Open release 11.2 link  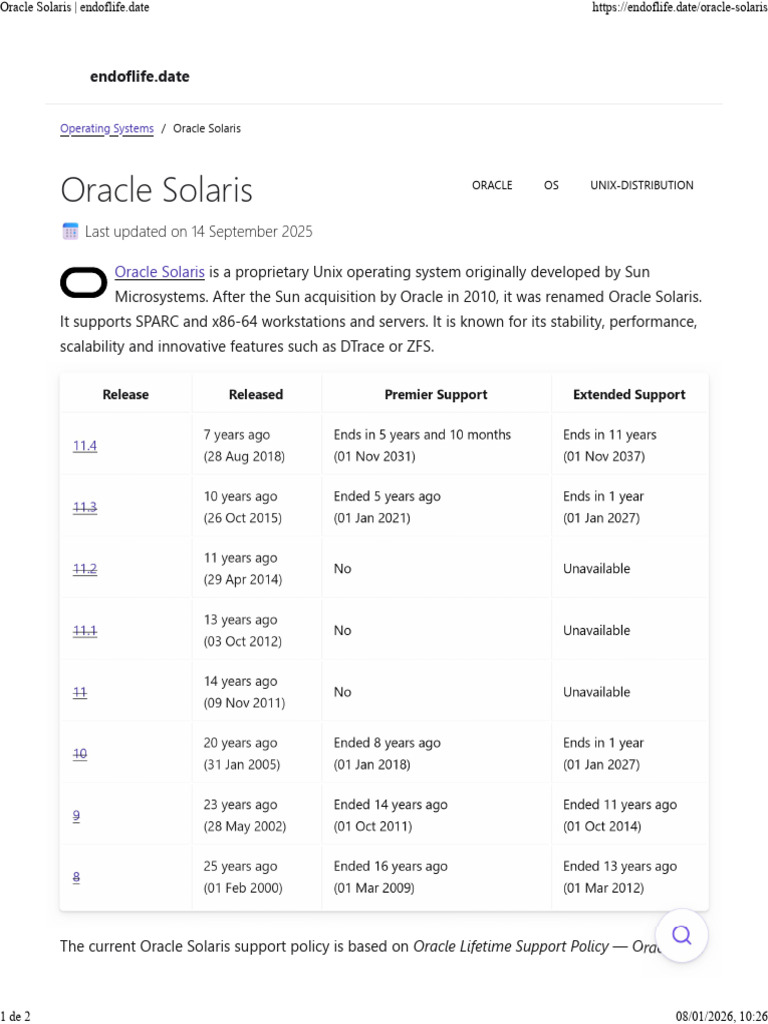tap(85, 569)
